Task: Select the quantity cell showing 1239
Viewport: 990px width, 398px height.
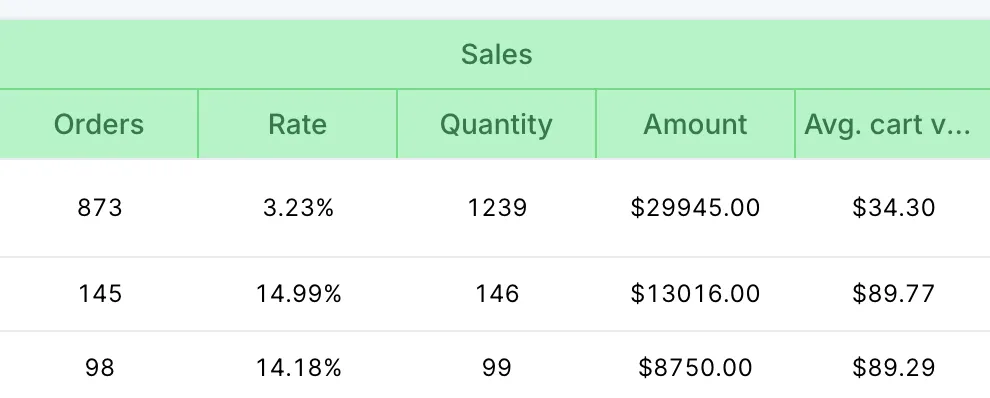Action: 496,208
